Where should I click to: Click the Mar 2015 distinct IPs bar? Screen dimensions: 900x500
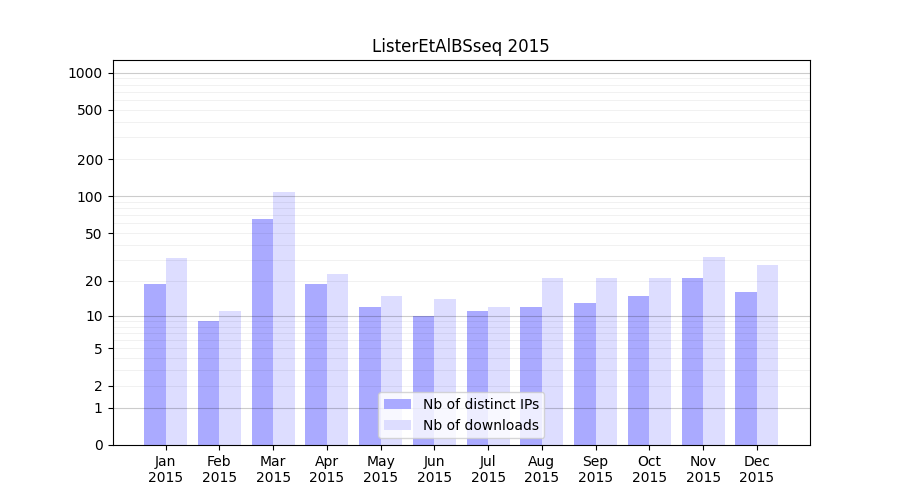tap(262, 332)
